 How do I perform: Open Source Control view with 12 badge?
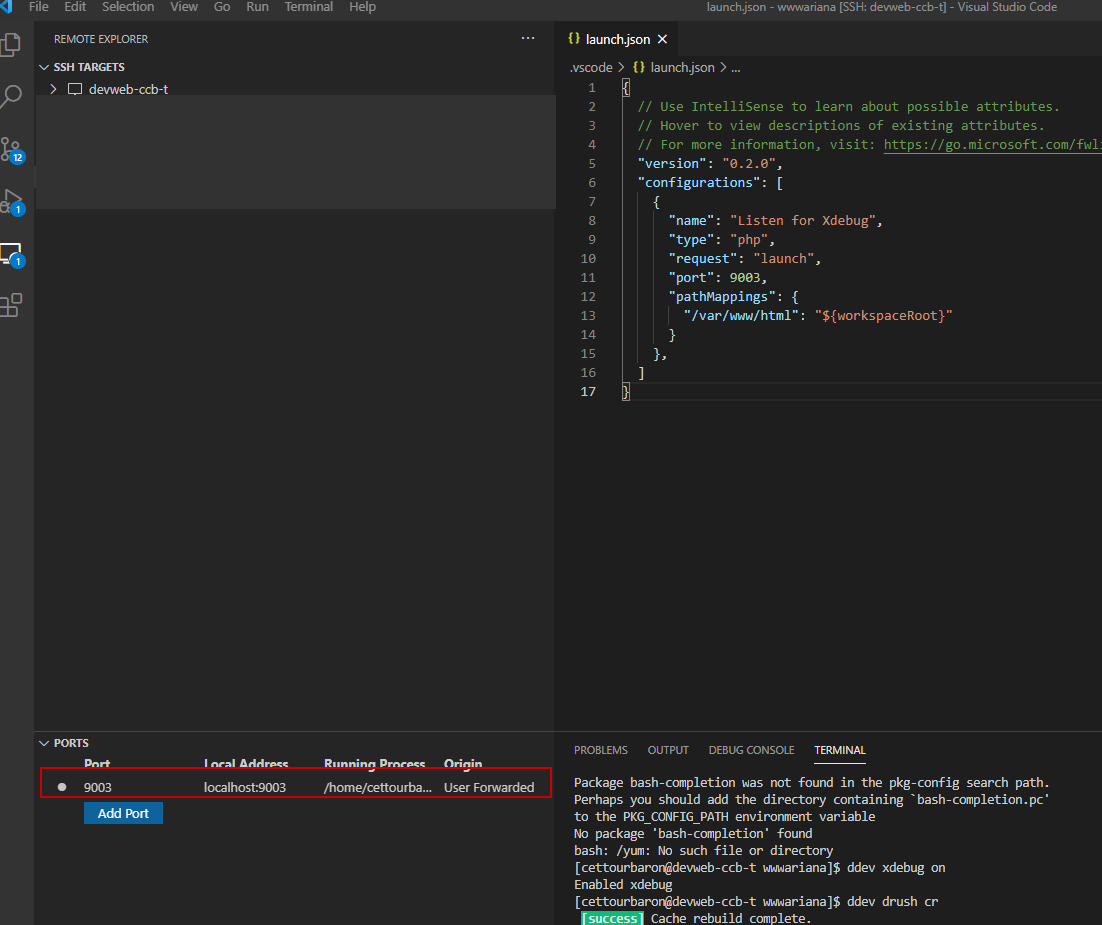[12, 149]
